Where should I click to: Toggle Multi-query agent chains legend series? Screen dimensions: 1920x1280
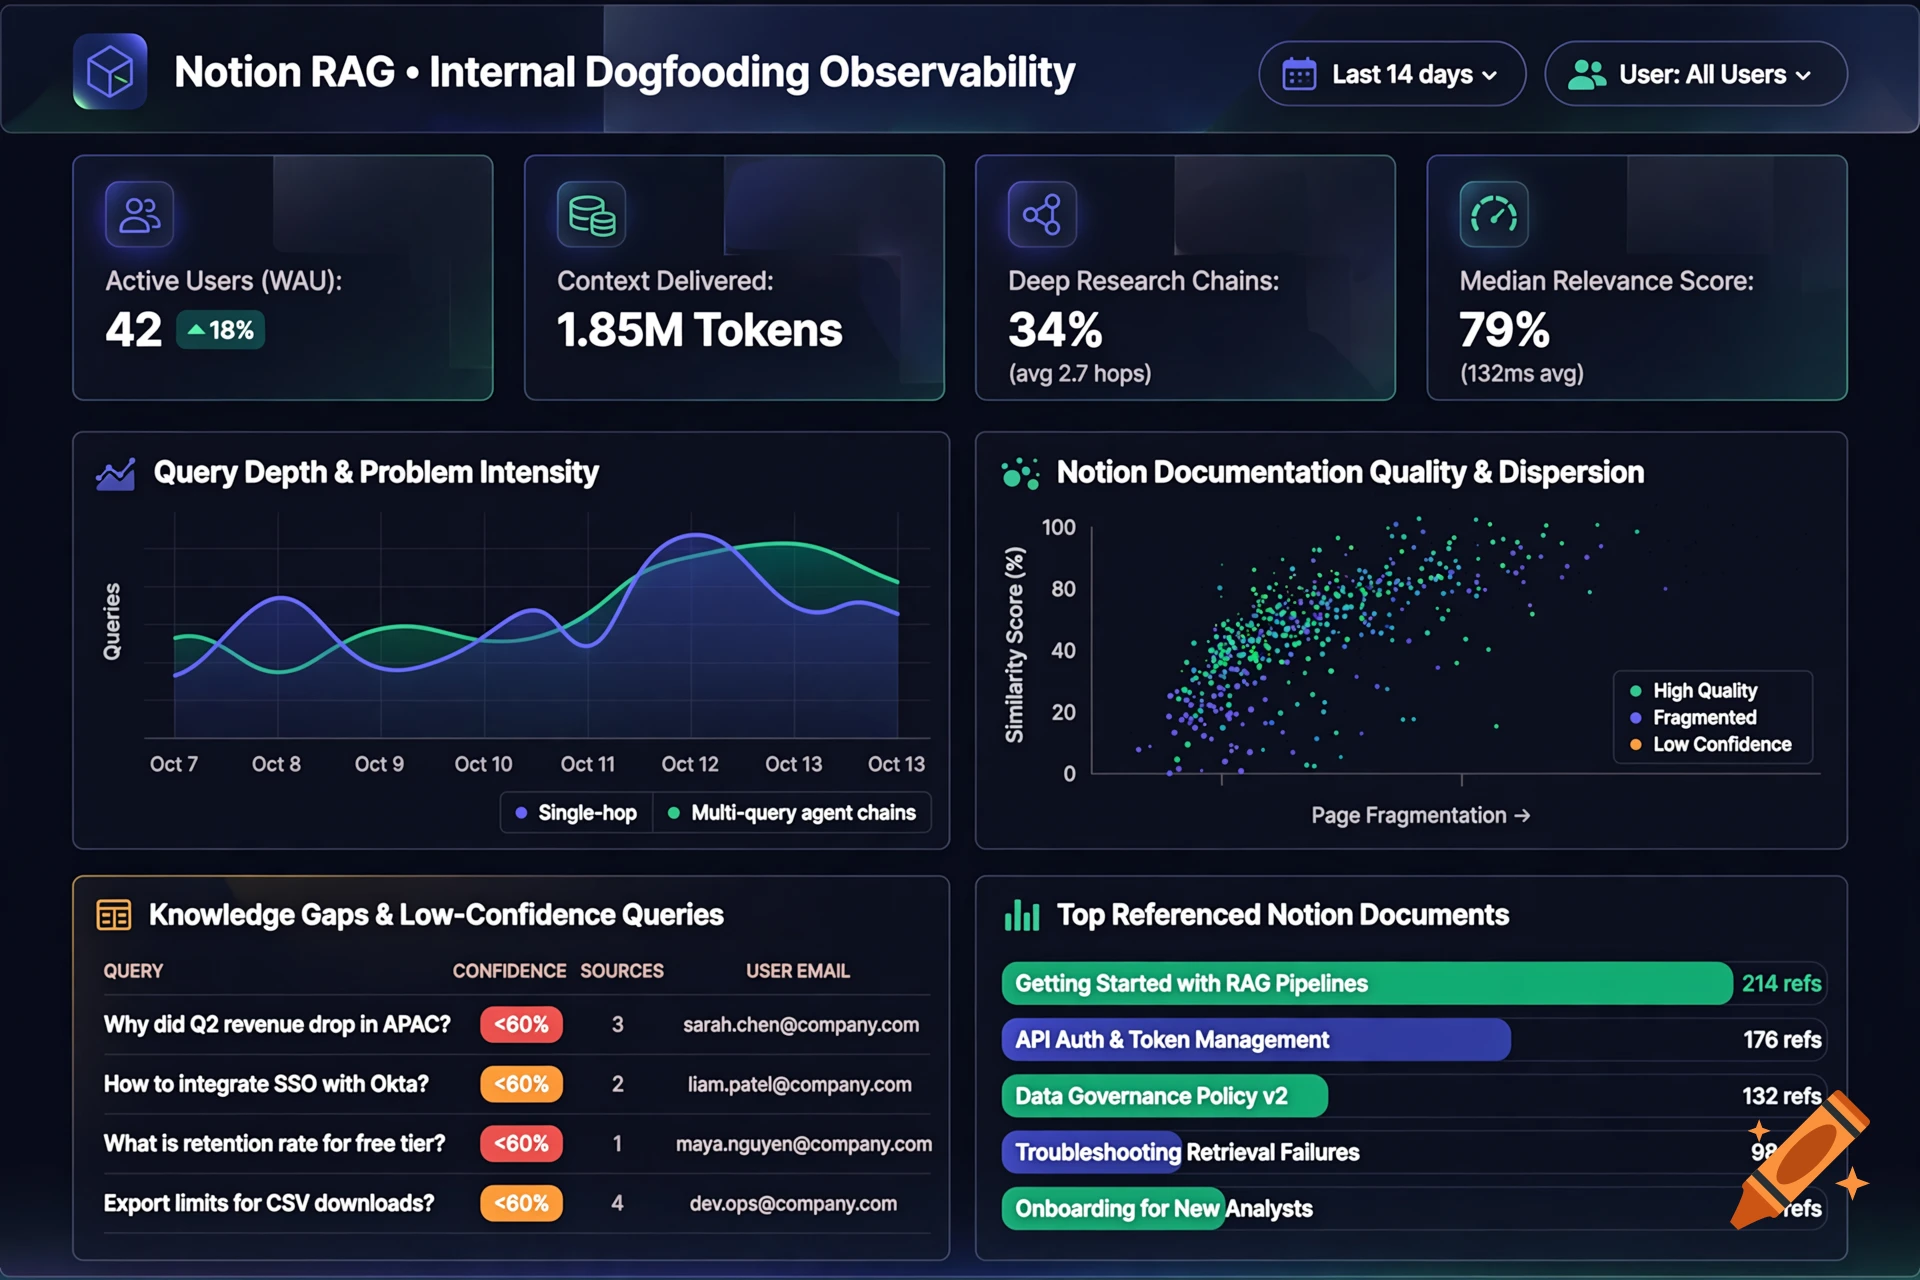tap(792, 813)
